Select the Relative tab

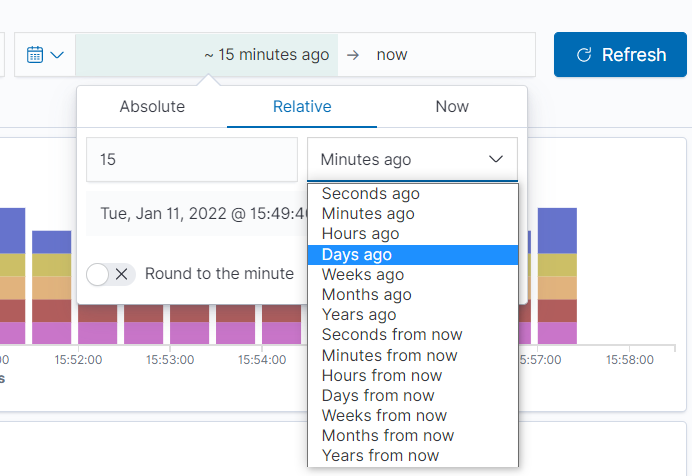point(302,107)
